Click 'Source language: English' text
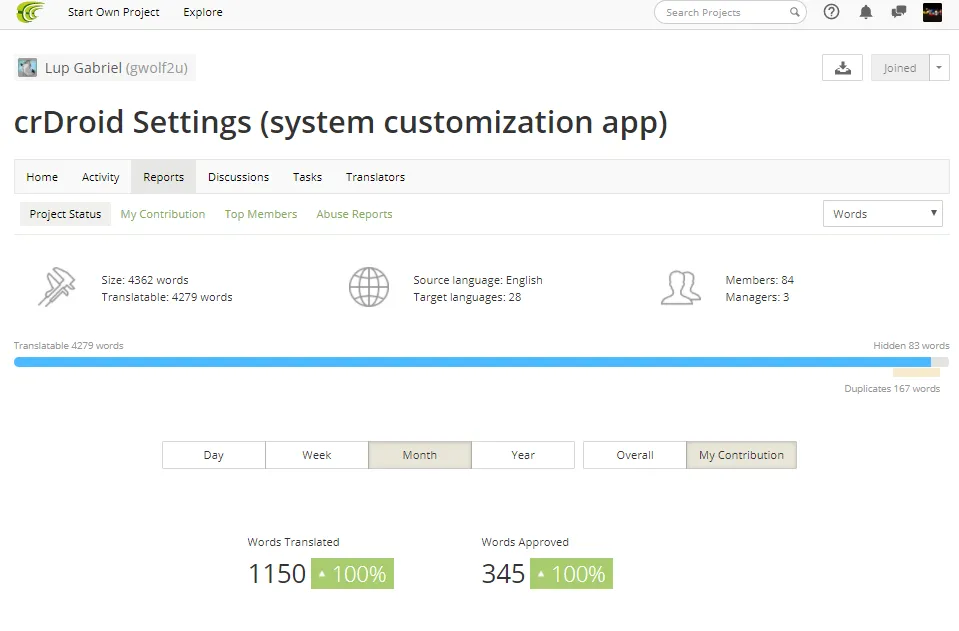The width and height of the screenshot is (959, 631). [x=478, y=280]
